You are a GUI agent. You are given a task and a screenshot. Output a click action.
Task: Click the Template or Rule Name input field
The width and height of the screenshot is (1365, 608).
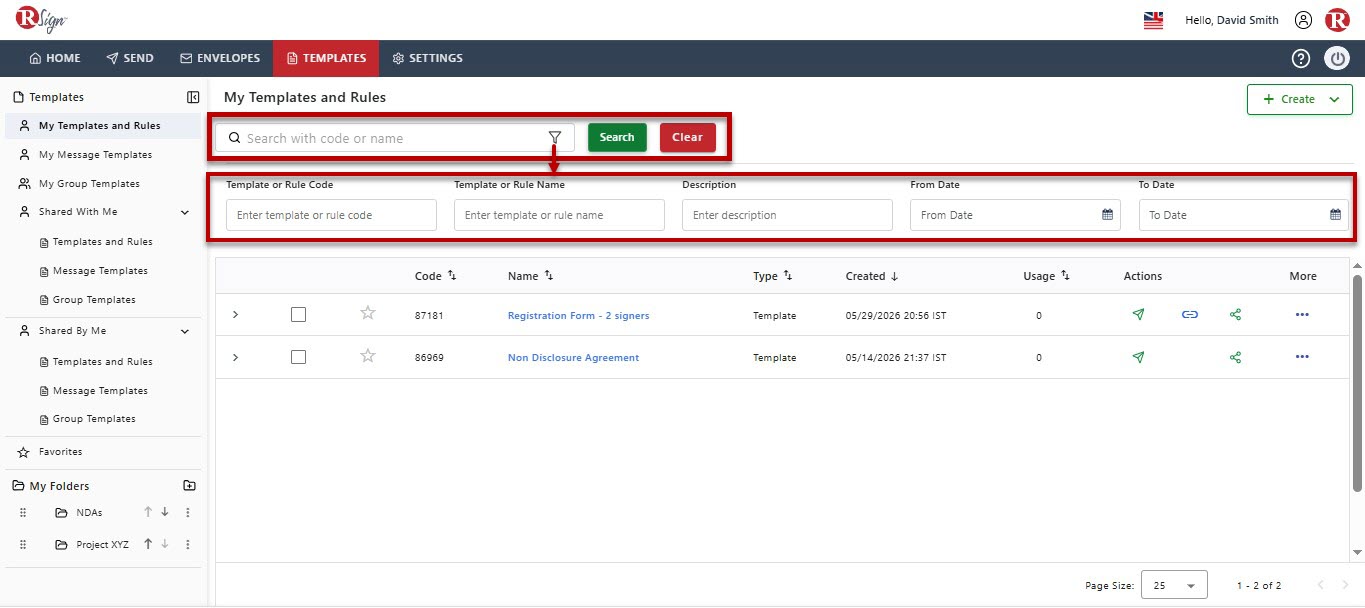coord(559,215)
